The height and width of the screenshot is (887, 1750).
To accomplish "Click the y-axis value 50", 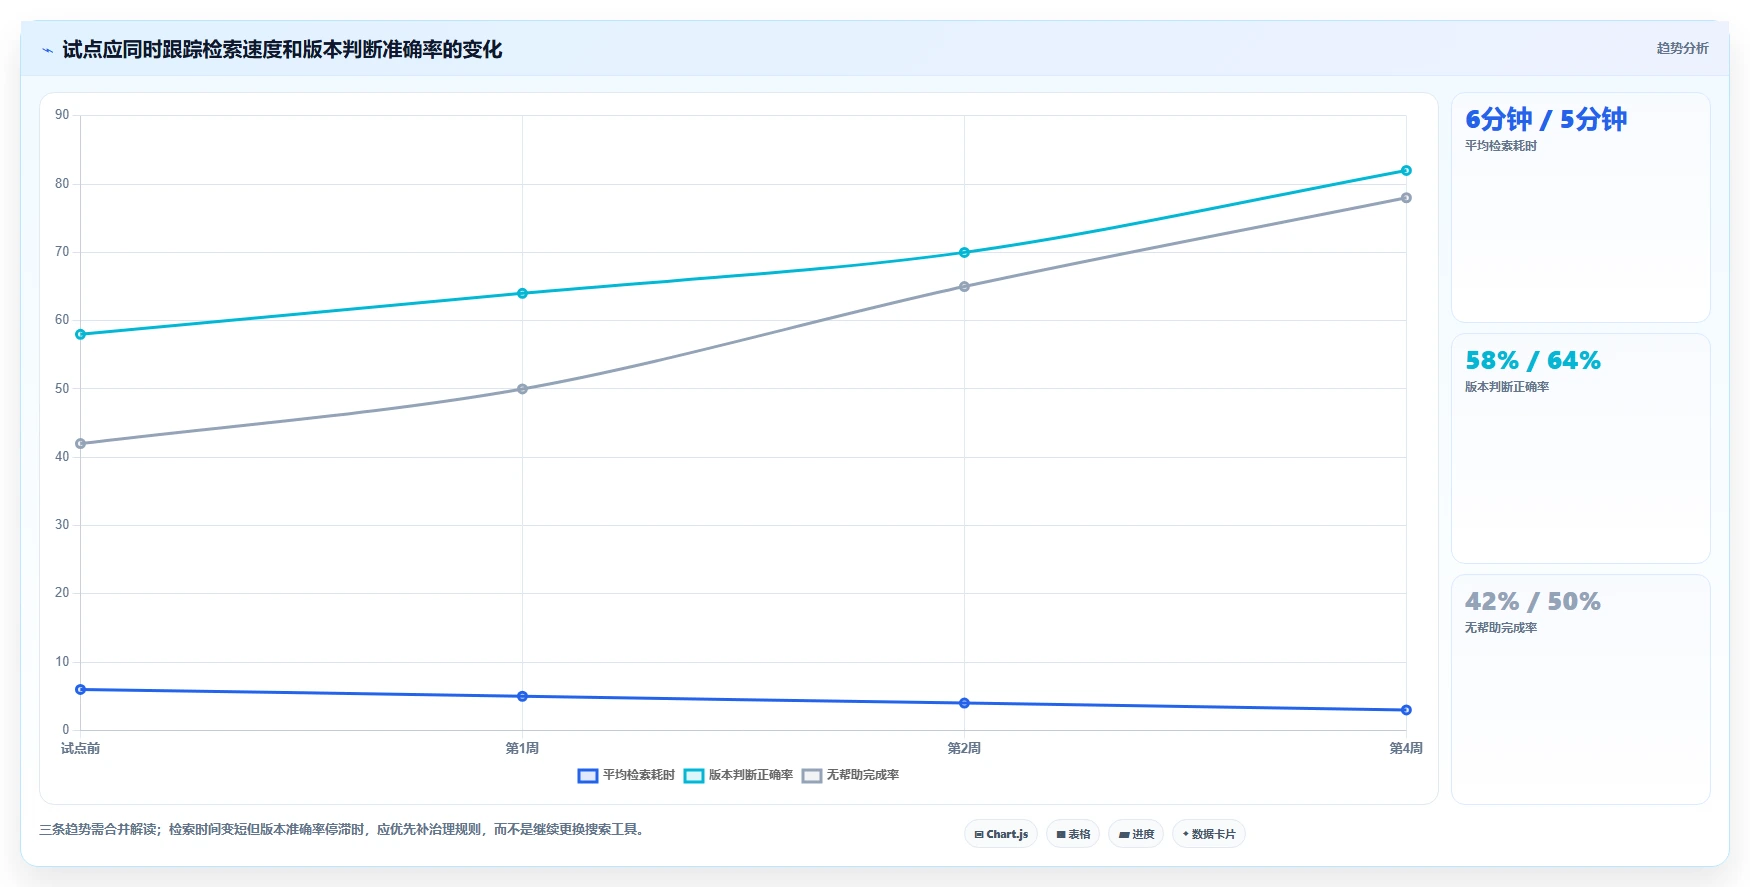I will pos(62,389).
